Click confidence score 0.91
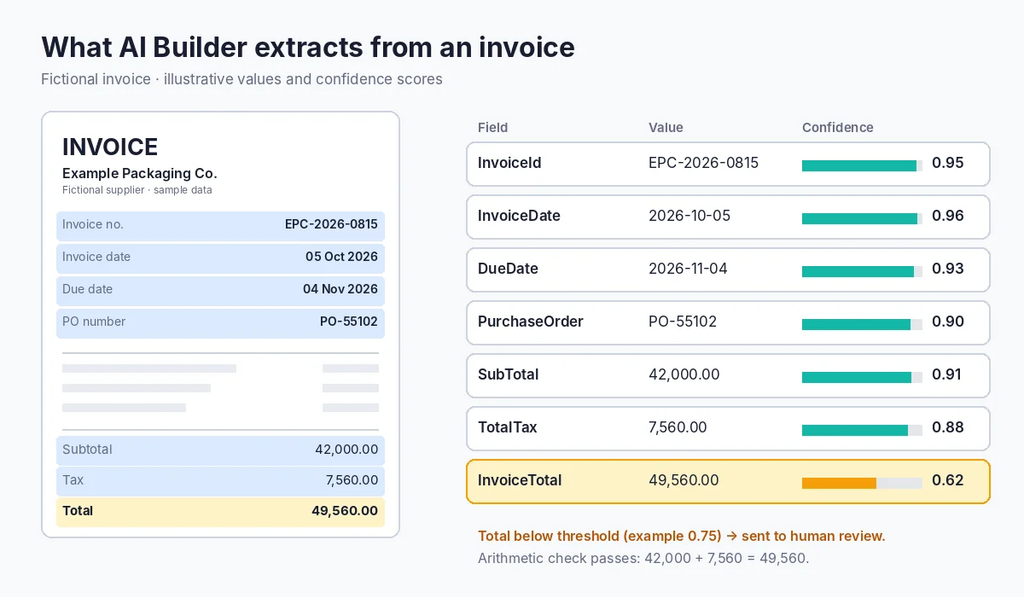 pyautogui.click(x=946, y=374)
